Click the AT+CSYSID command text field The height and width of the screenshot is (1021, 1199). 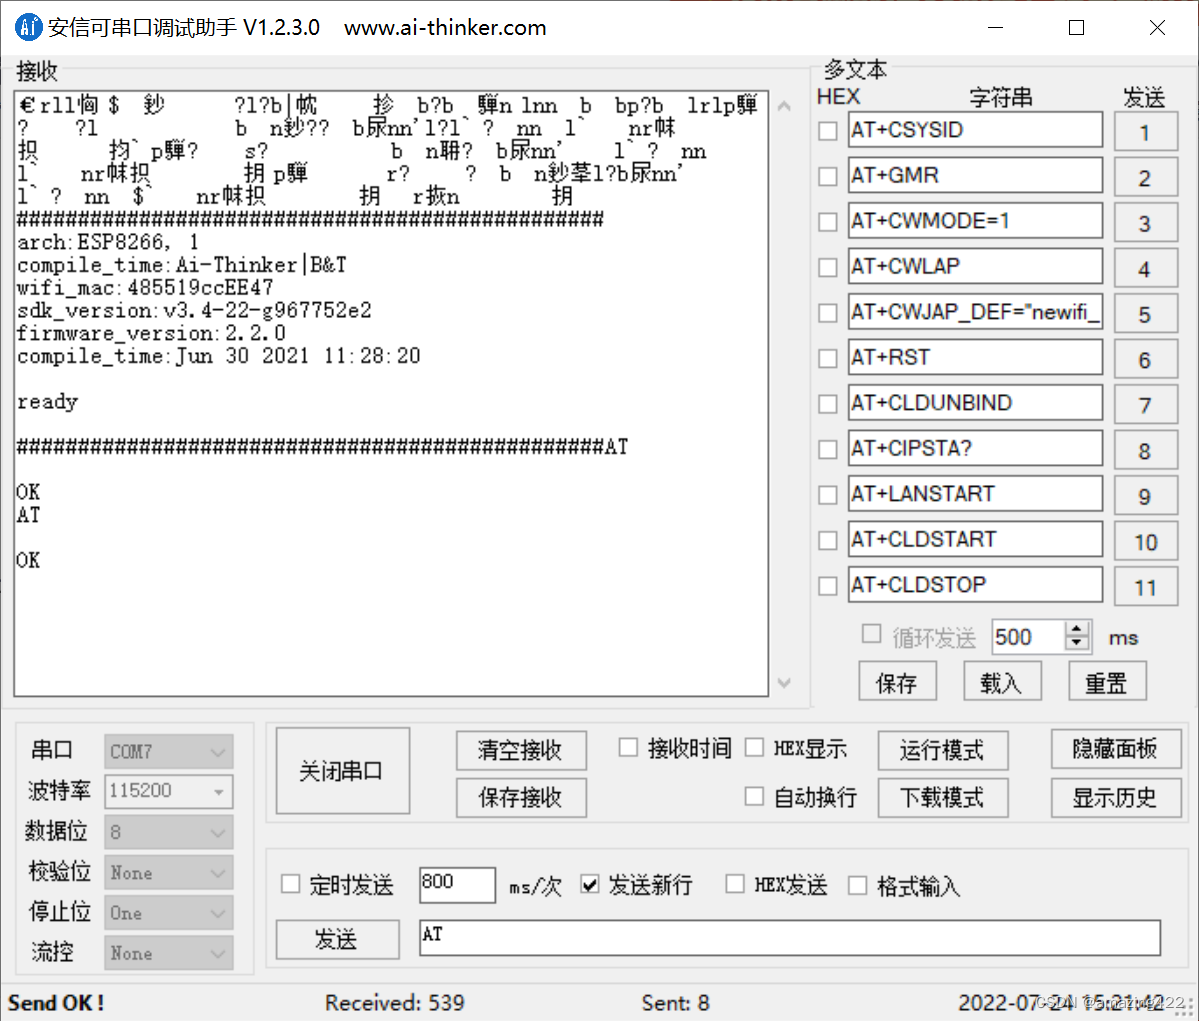[975, 130]
